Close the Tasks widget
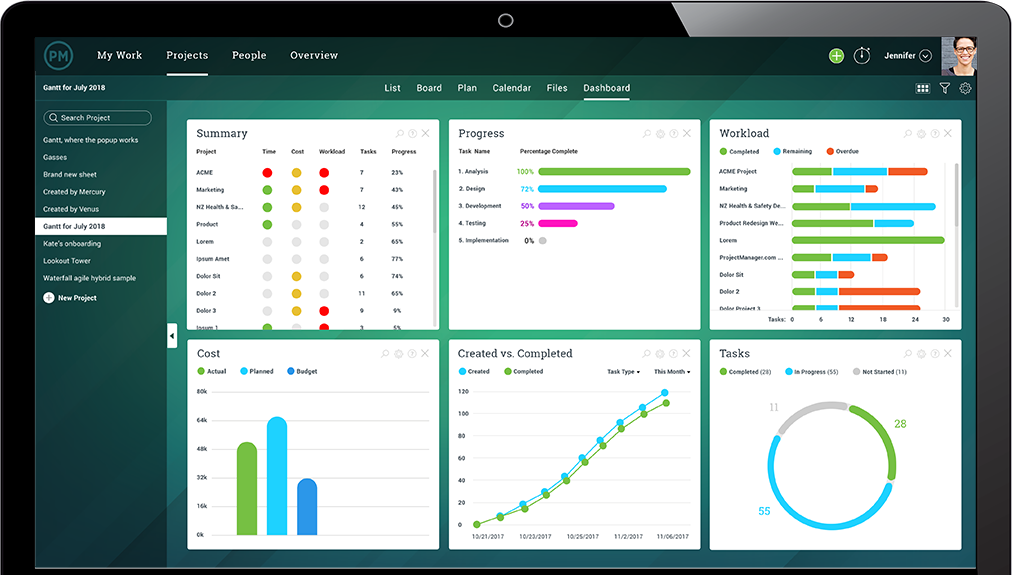The width and height of the screenshot is (1012, 575). click(x=947, y=354)
